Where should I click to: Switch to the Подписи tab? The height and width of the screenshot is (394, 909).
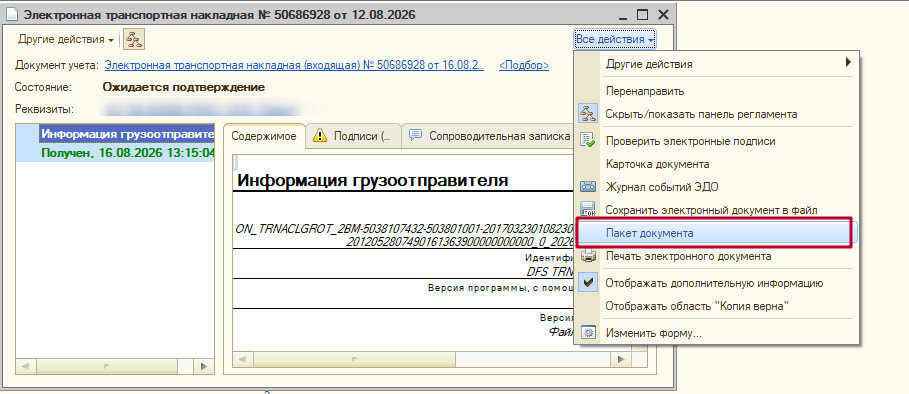click(x=353, y=136)
